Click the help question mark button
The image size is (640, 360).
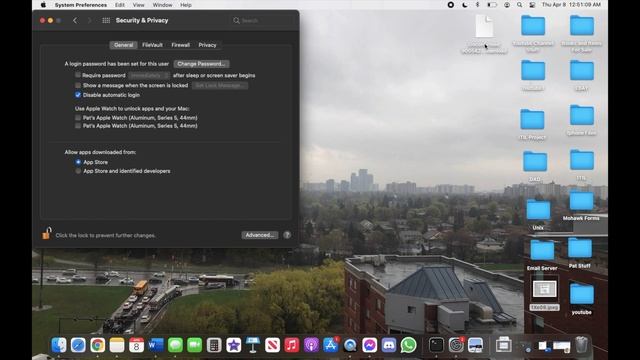pyautogui.click(x=287, y=235)
